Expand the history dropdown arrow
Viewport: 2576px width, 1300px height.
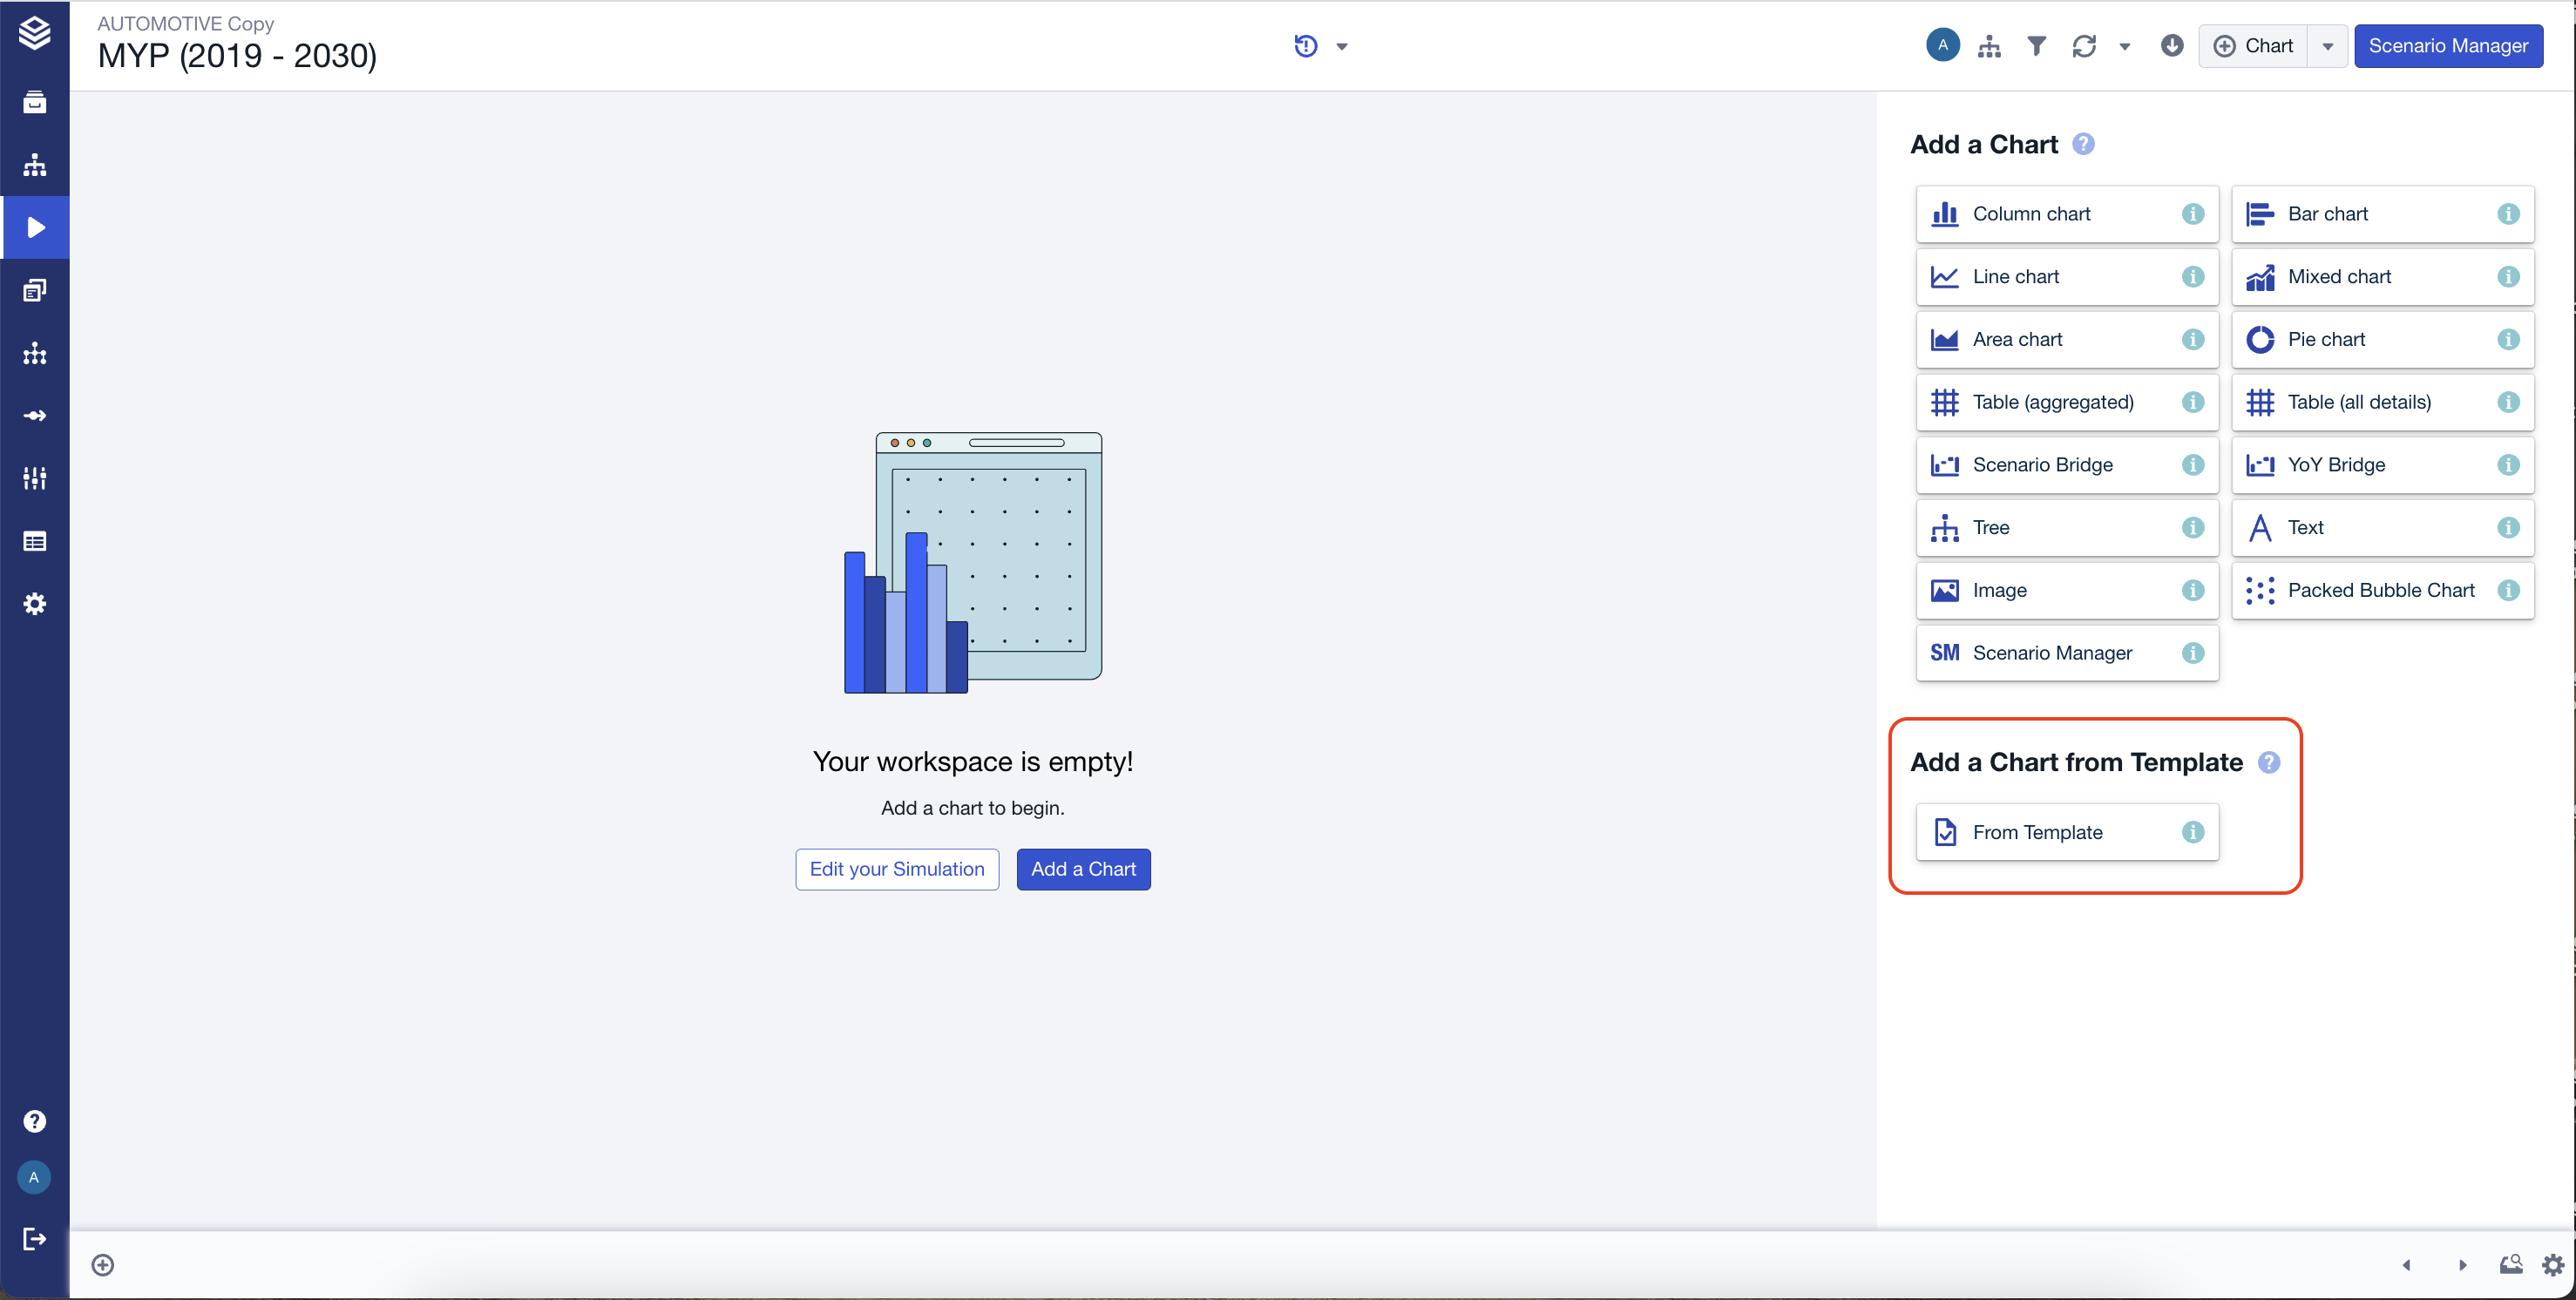pyautogui.click(x=1342, y=47)
